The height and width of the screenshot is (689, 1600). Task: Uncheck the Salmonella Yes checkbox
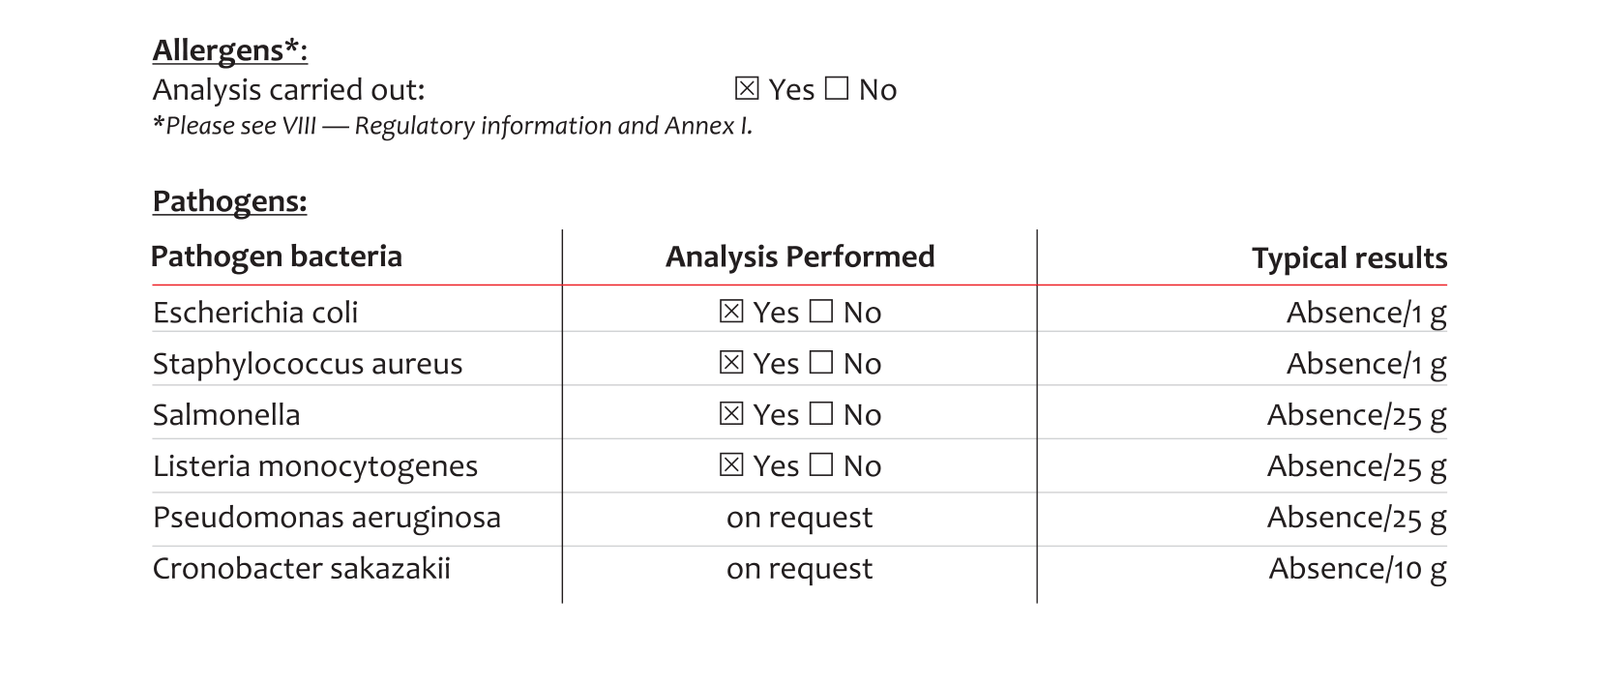(x=731, y=414)
